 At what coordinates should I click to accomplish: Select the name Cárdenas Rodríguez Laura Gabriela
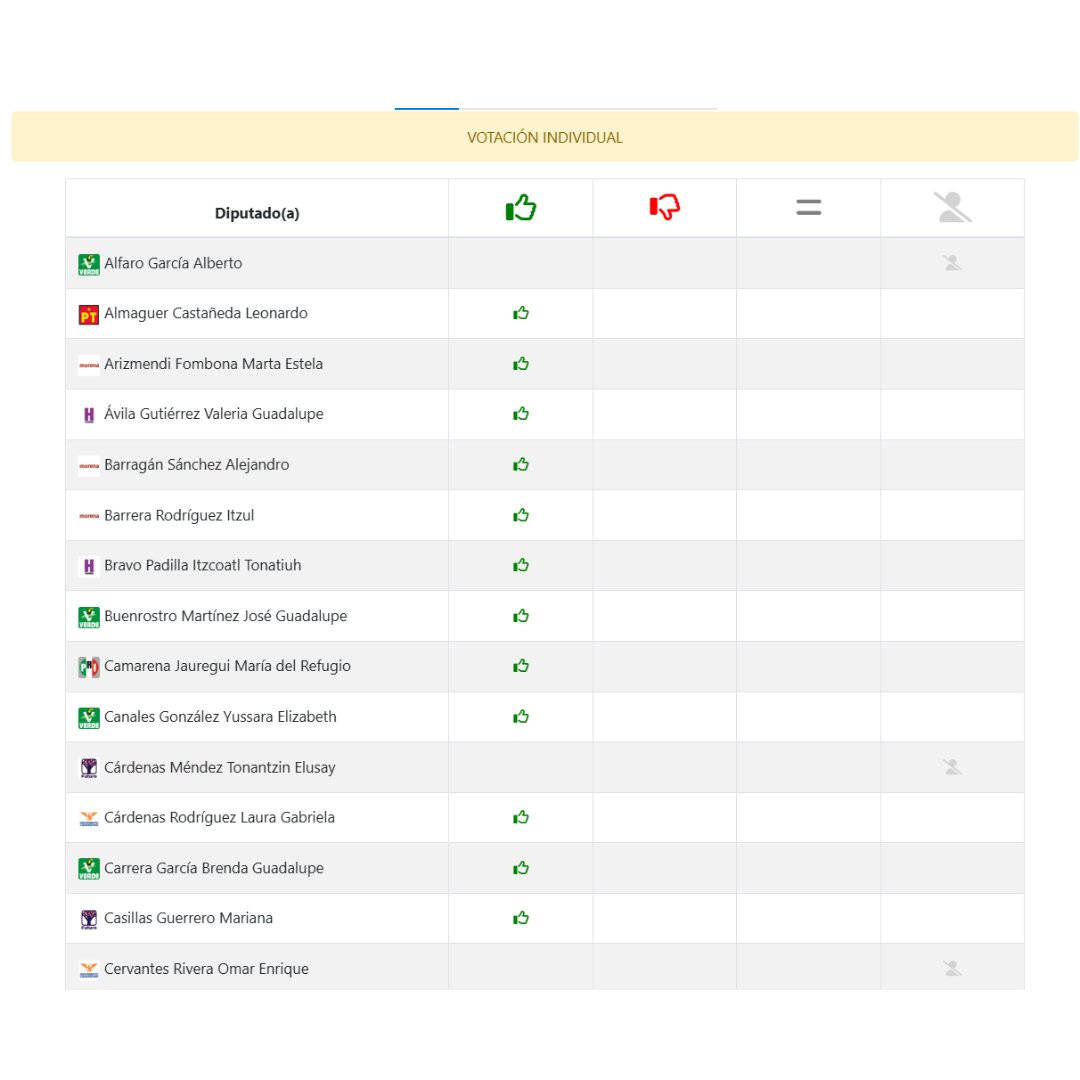[x=219, y=818]
